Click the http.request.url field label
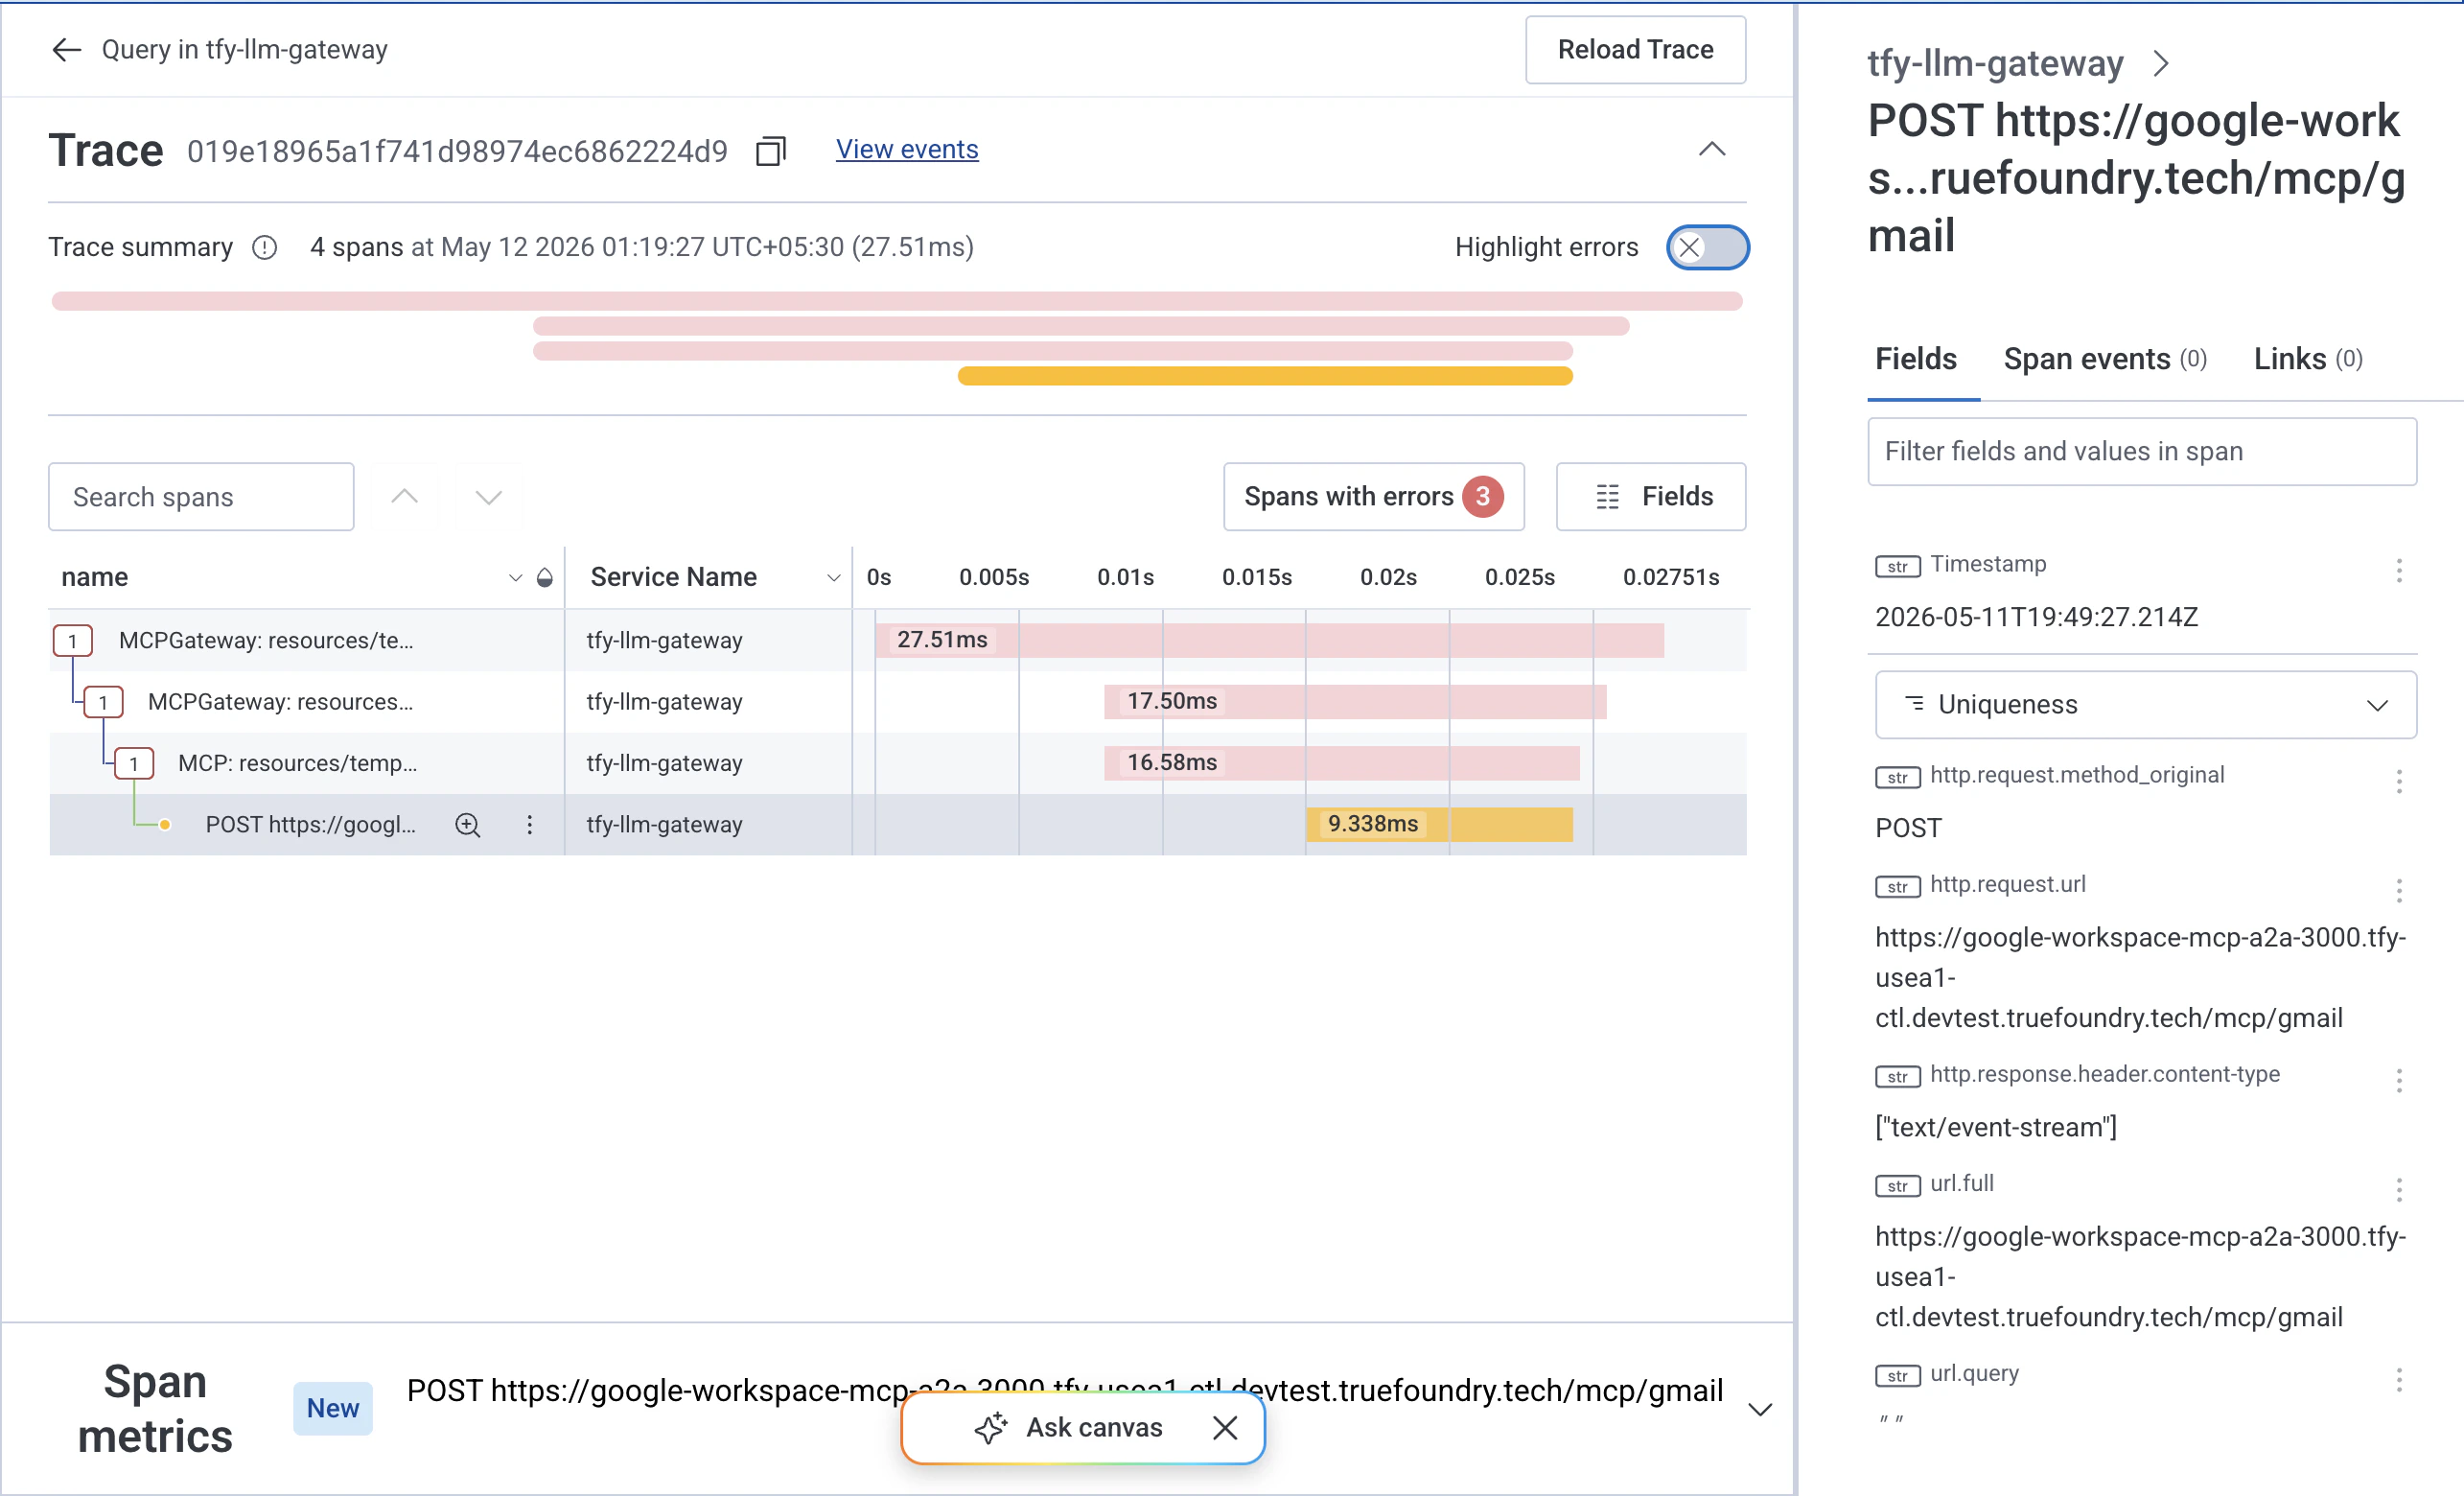2464x1496 pixels. (2007, 884)
